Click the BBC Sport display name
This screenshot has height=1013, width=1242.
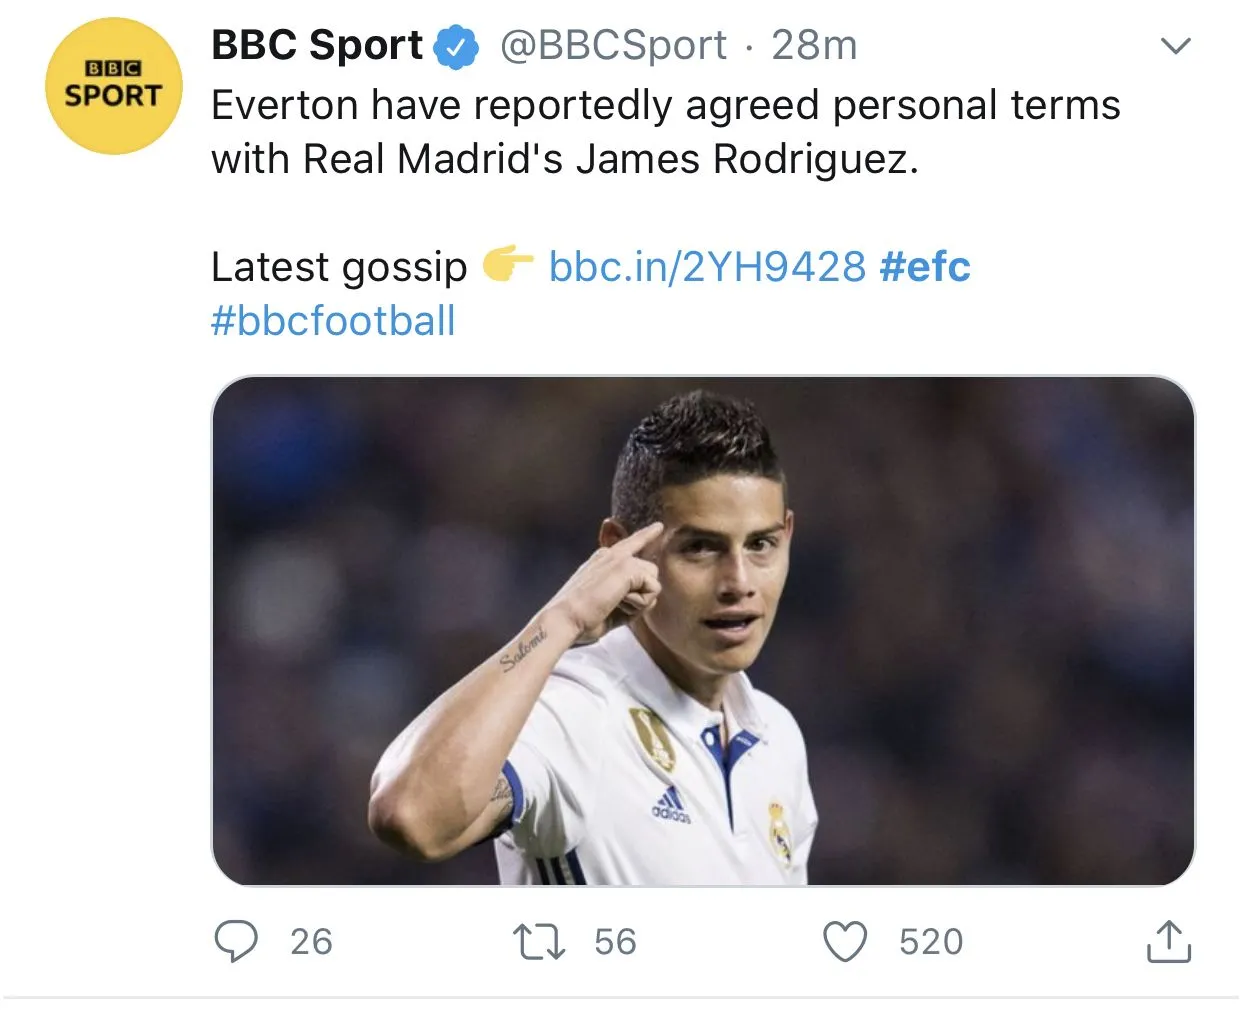(x=317, y=46)
